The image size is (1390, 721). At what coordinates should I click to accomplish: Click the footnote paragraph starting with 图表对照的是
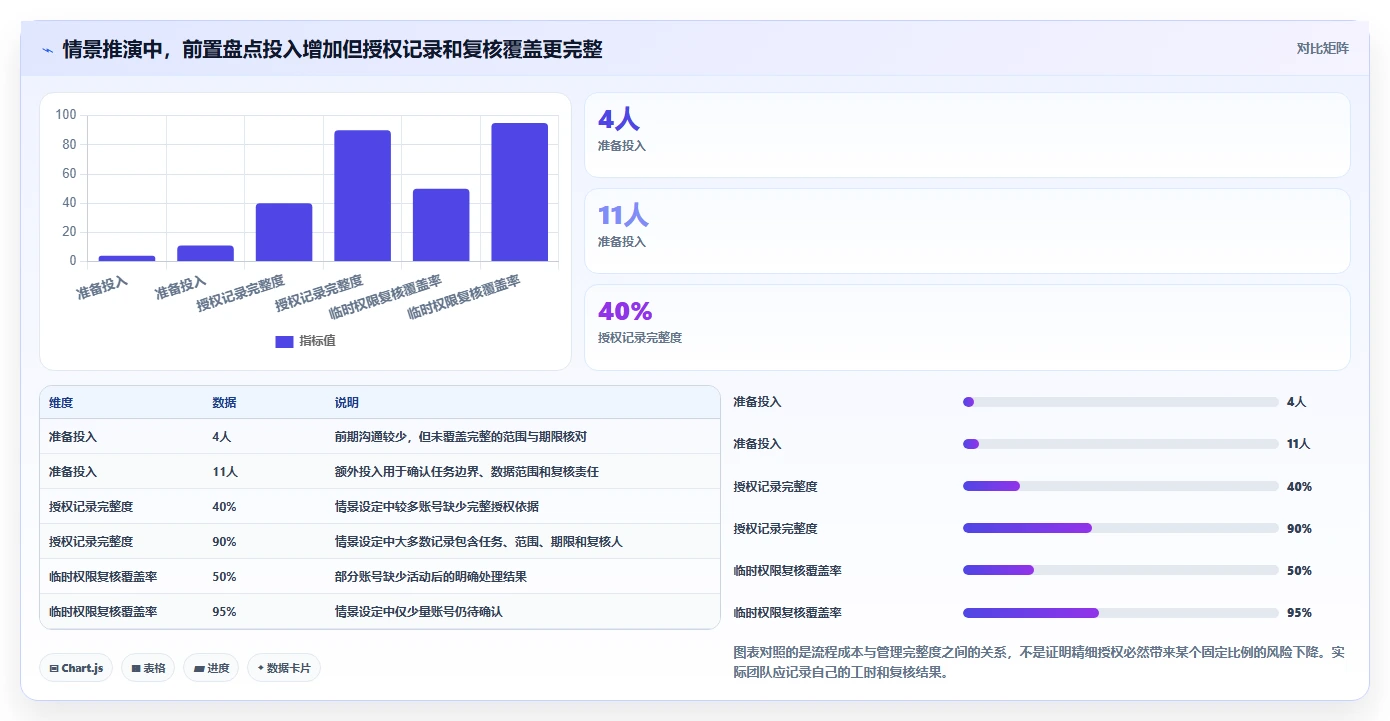[x=1039, y=662]
